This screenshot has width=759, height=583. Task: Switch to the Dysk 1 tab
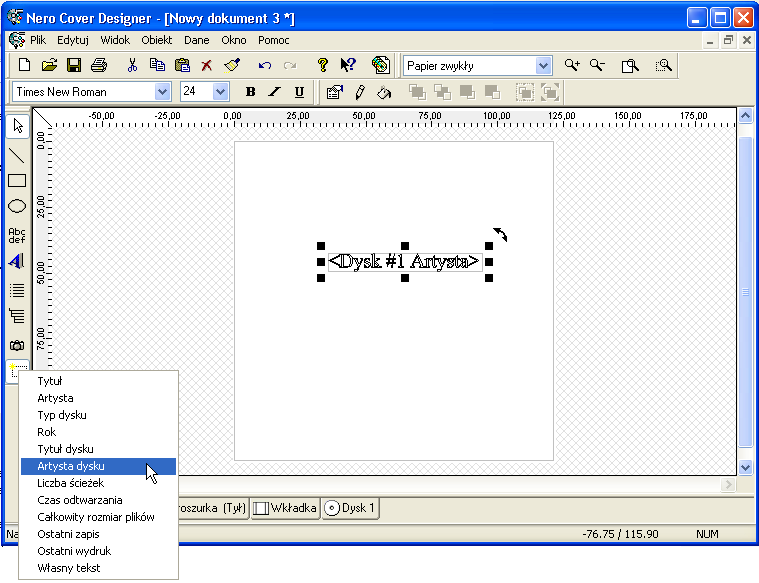point(350,508)
